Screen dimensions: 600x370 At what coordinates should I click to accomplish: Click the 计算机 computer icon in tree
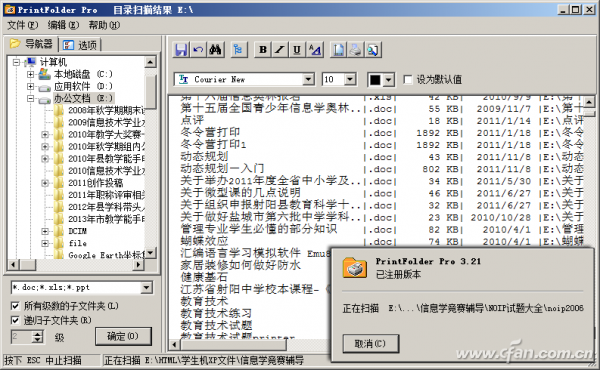(x=31, y=62)
